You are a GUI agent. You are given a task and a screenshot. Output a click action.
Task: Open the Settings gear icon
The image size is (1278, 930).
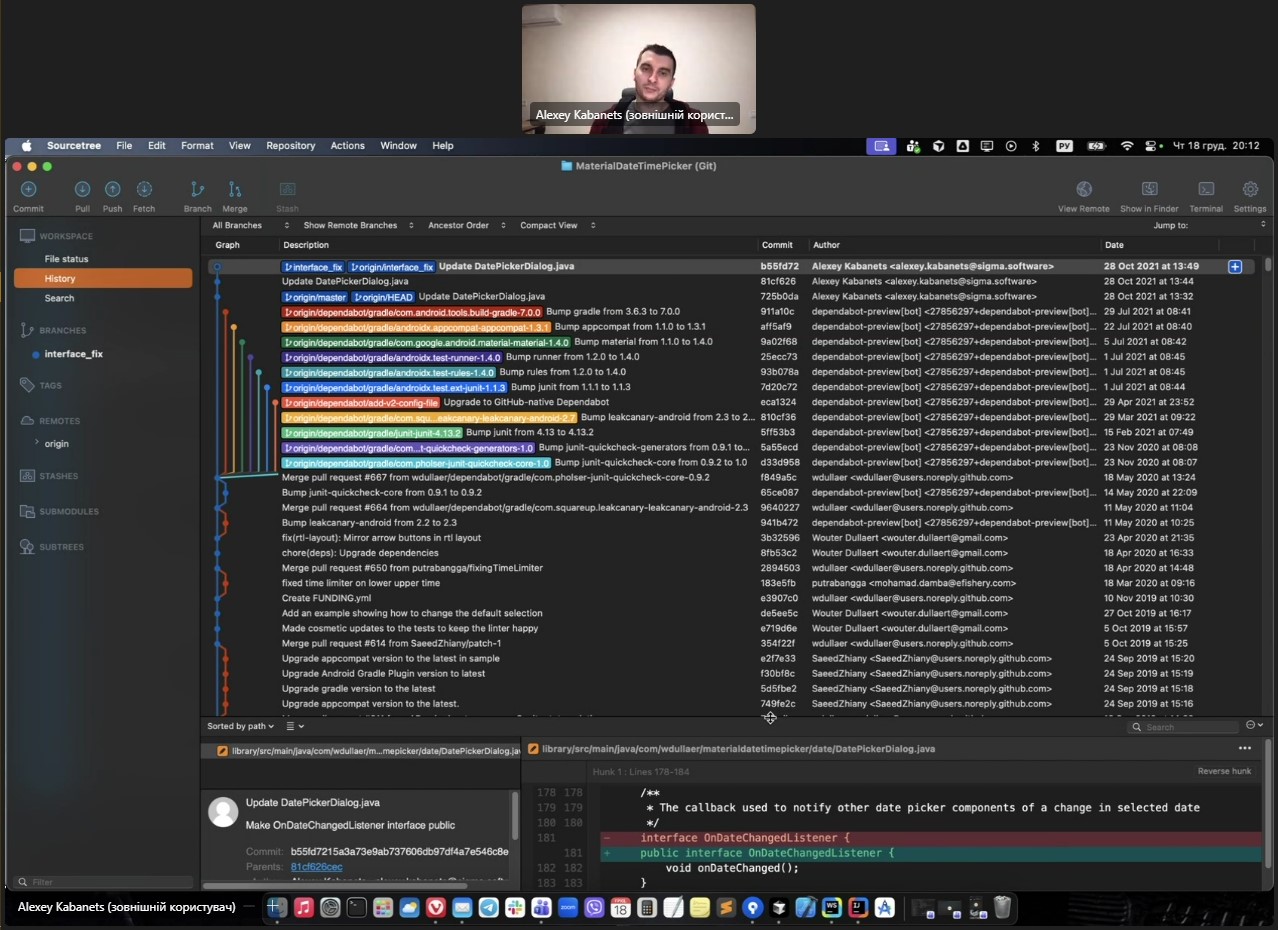click(x=1250, y=190)
